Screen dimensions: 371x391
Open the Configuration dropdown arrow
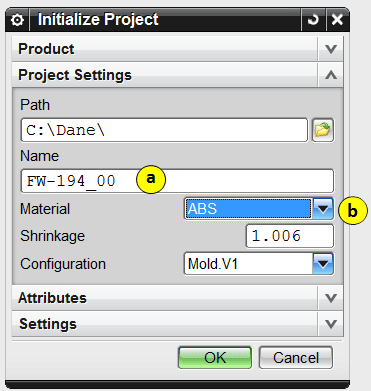[x=323, y=264]
